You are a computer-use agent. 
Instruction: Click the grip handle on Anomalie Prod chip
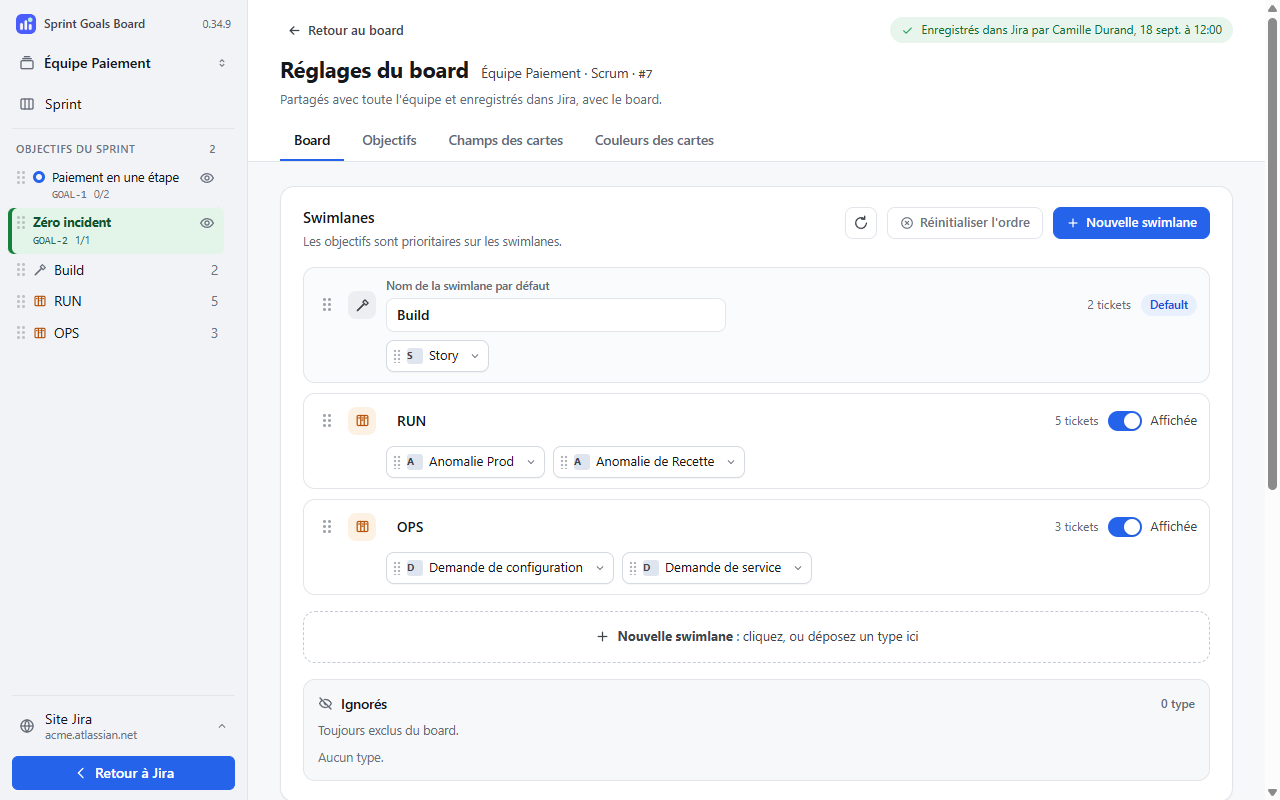coord(397,462)
